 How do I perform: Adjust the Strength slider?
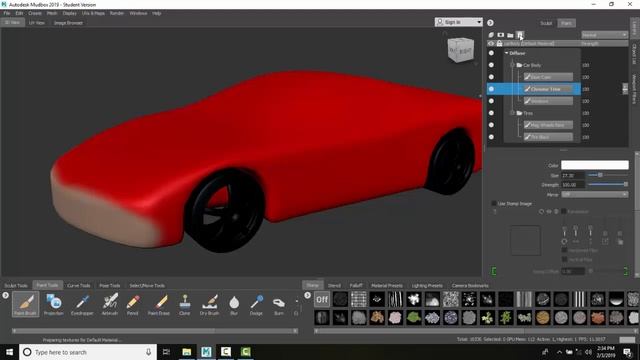tap(607, 184)
